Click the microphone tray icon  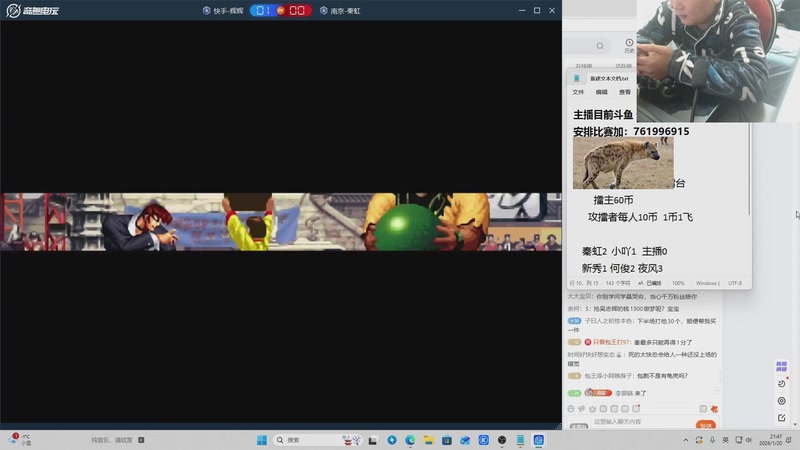pos(712,440)
